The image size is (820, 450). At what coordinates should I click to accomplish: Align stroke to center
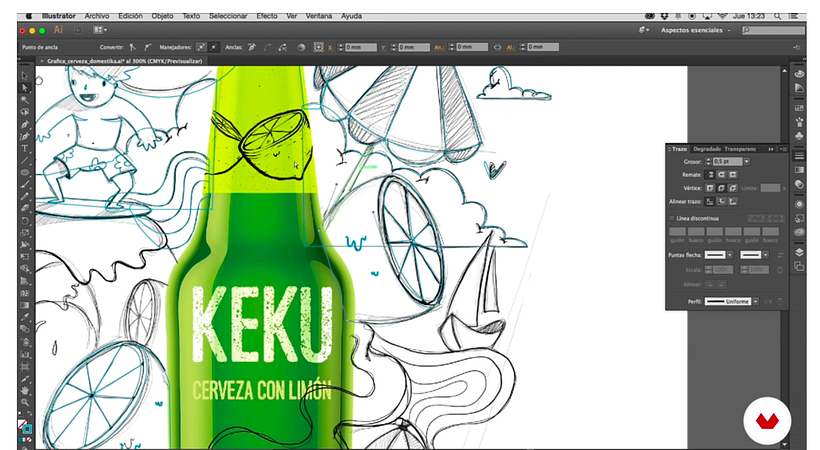pos(710,201)
